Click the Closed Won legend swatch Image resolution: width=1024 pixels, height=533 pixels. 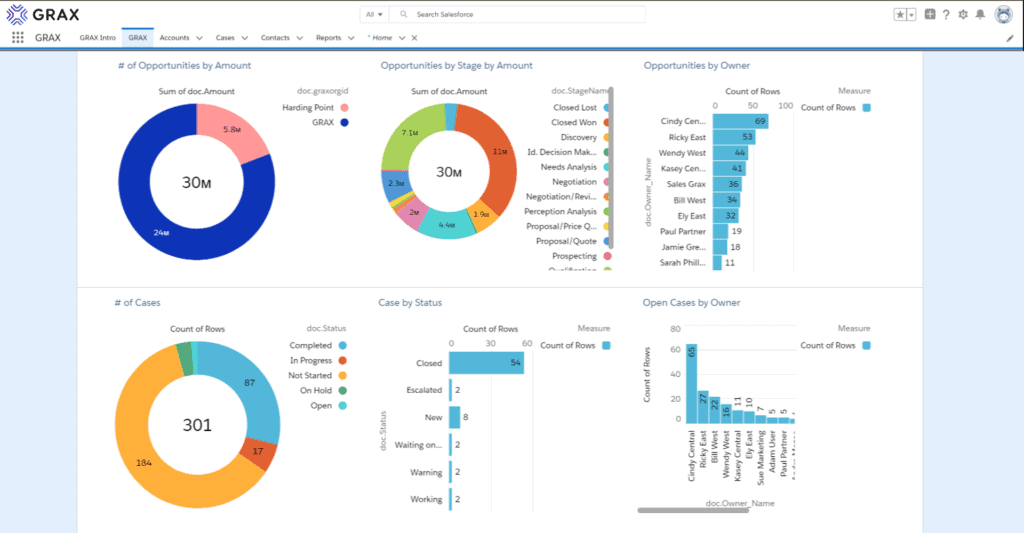click(x=607, y=122)
